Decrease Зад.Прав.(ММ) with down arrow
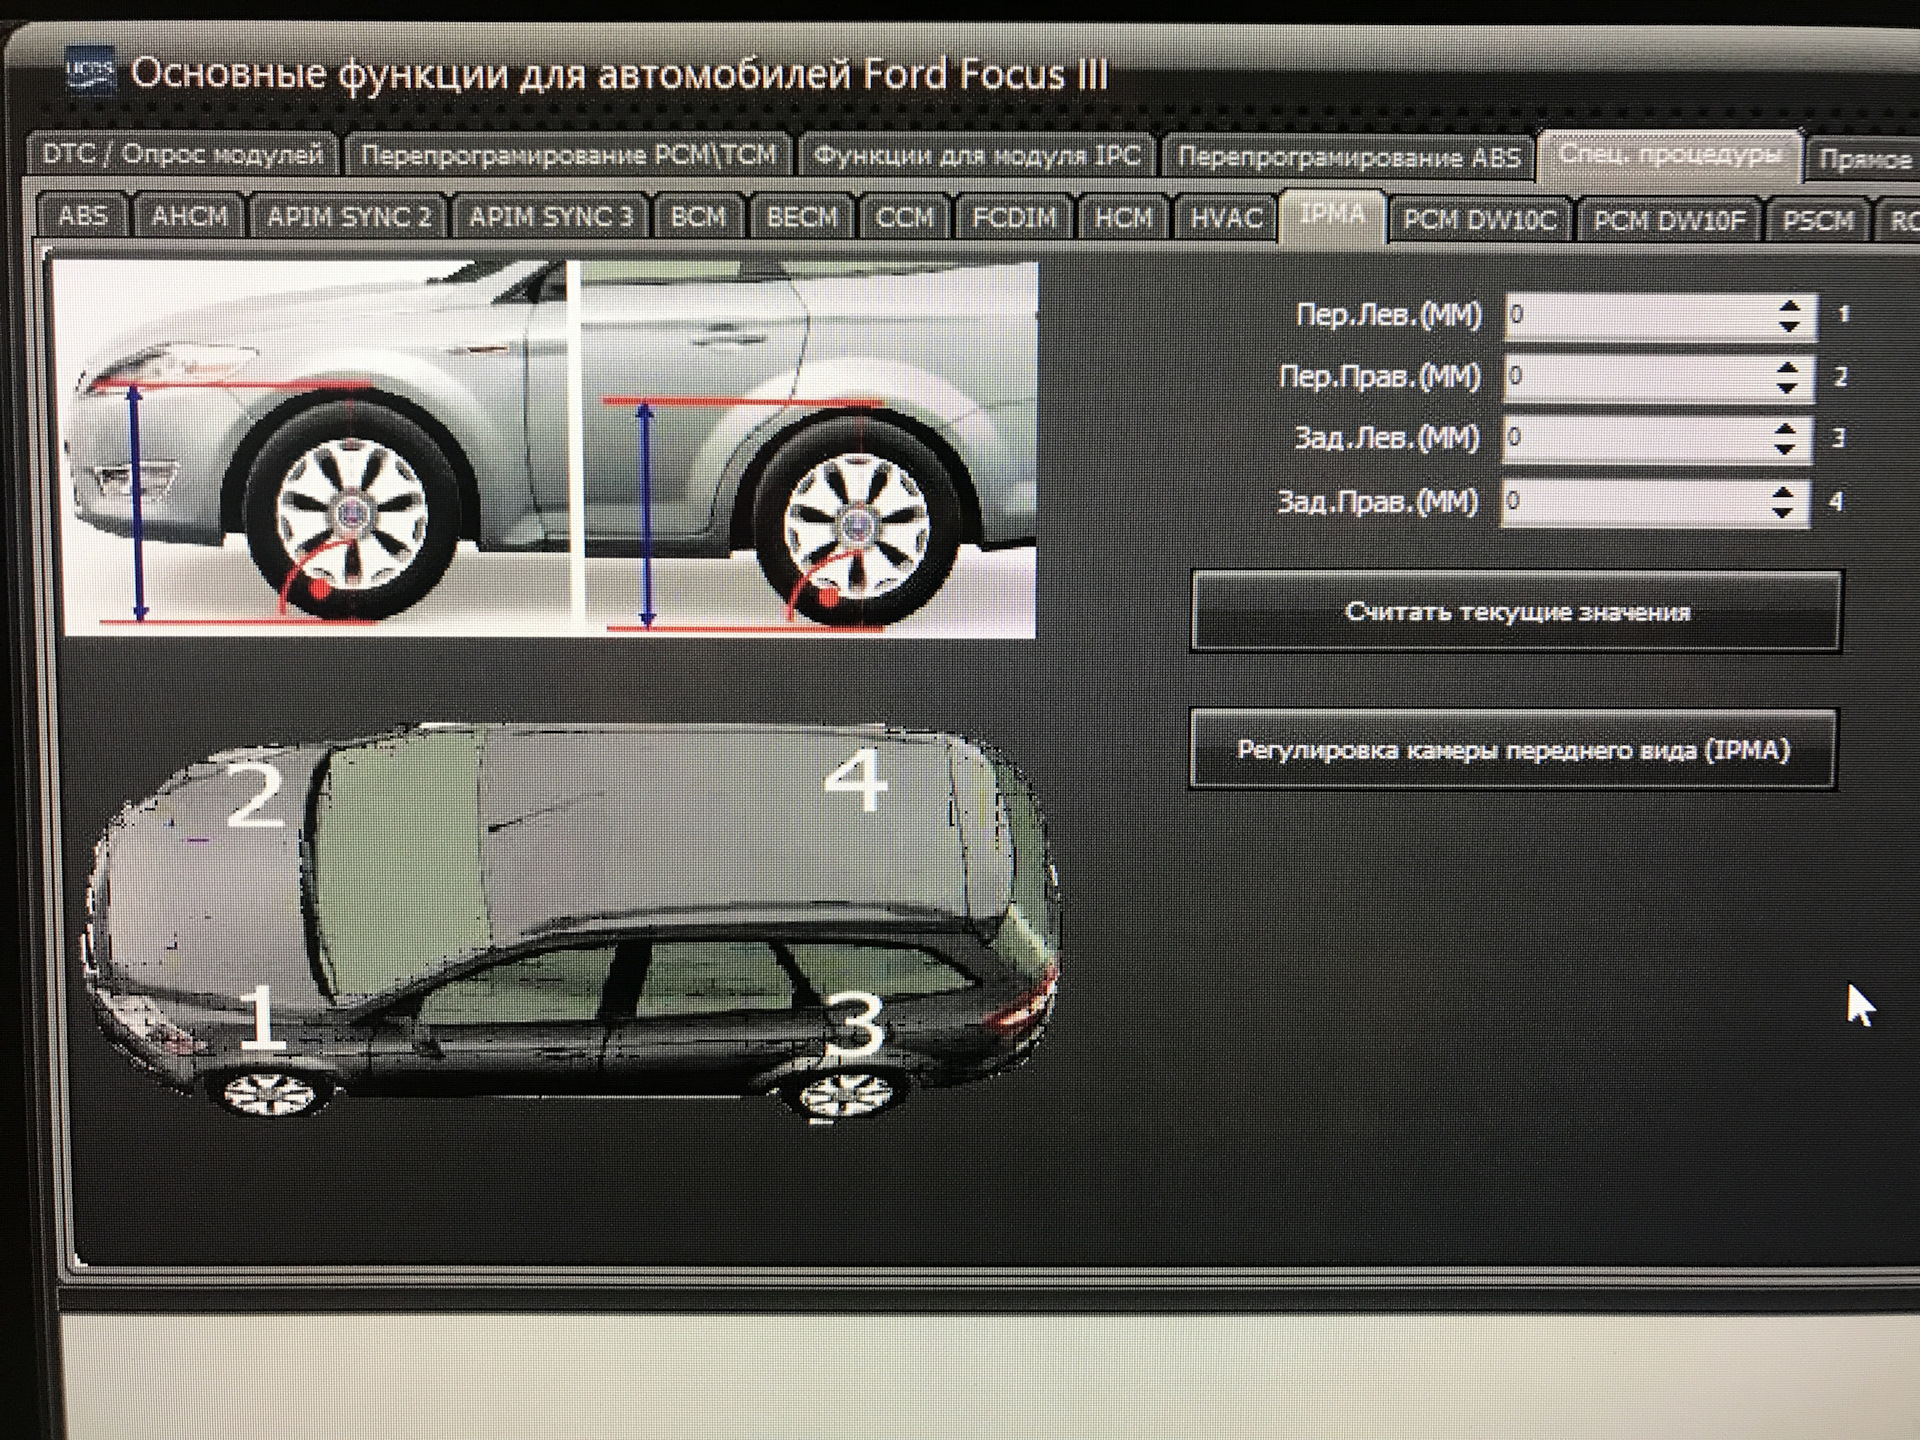1920x1440 pixels. click(1782, 512)
